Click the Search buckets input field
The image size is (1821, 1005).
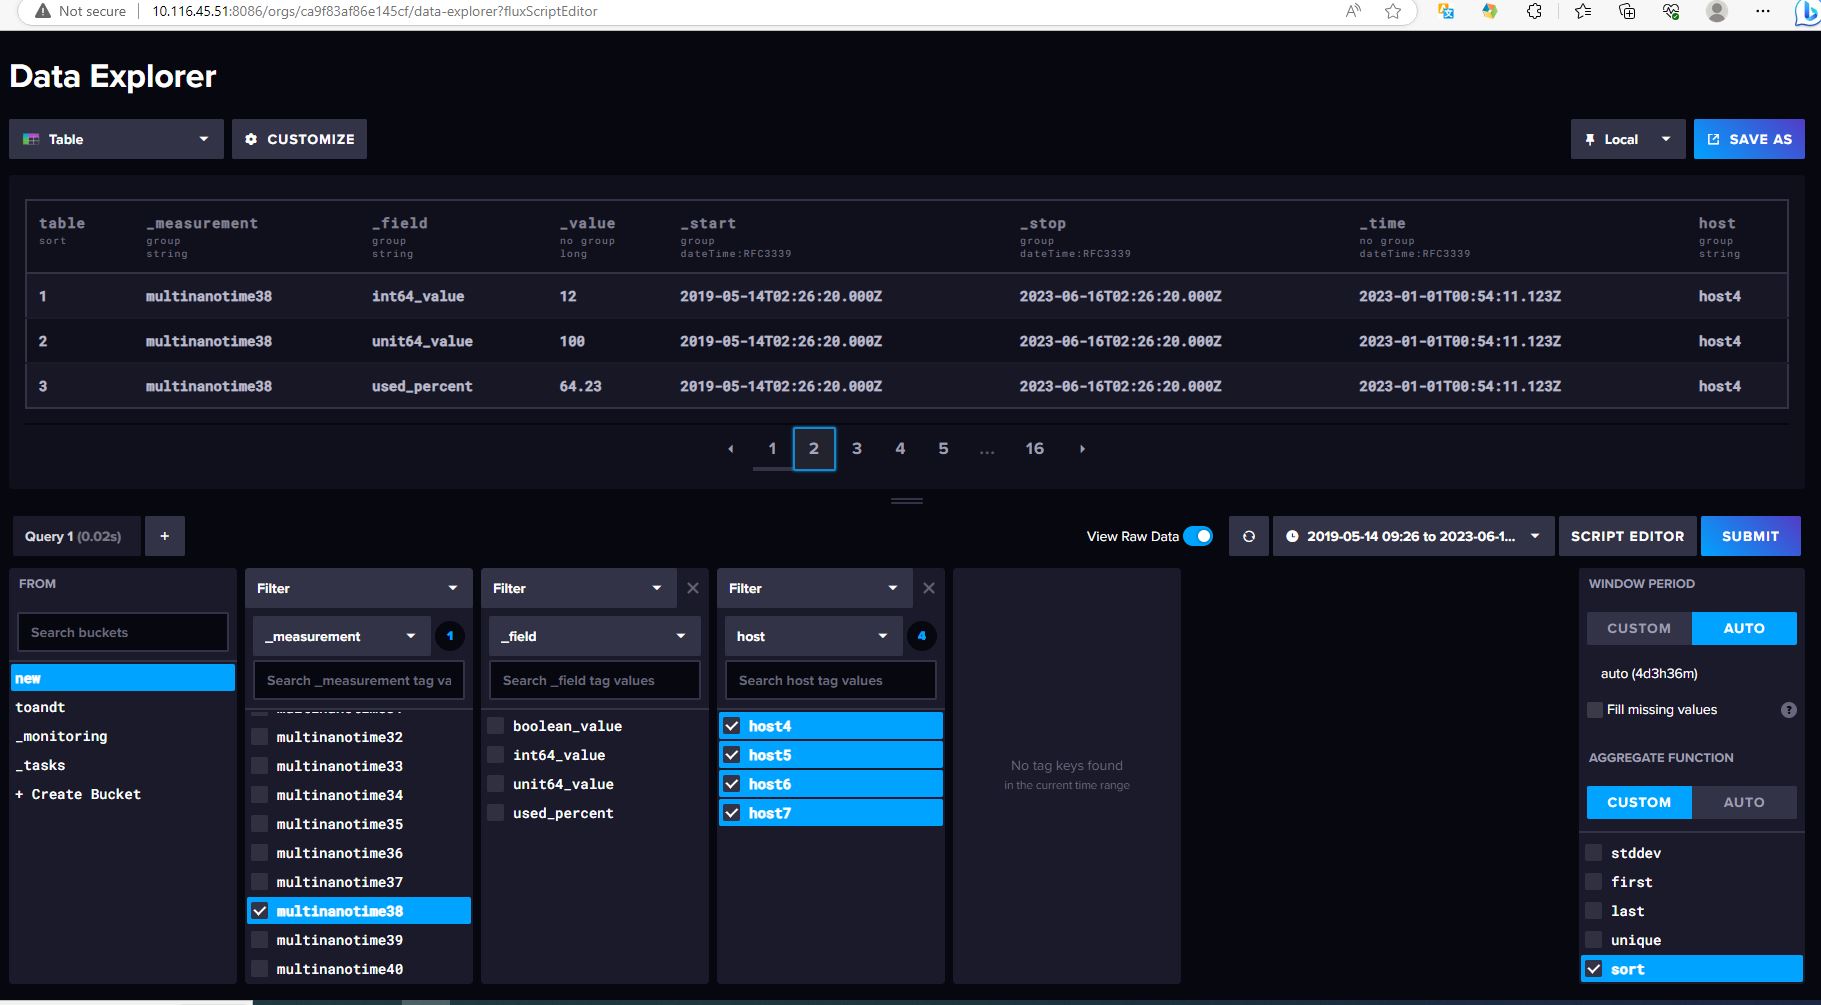pos(123,632)
